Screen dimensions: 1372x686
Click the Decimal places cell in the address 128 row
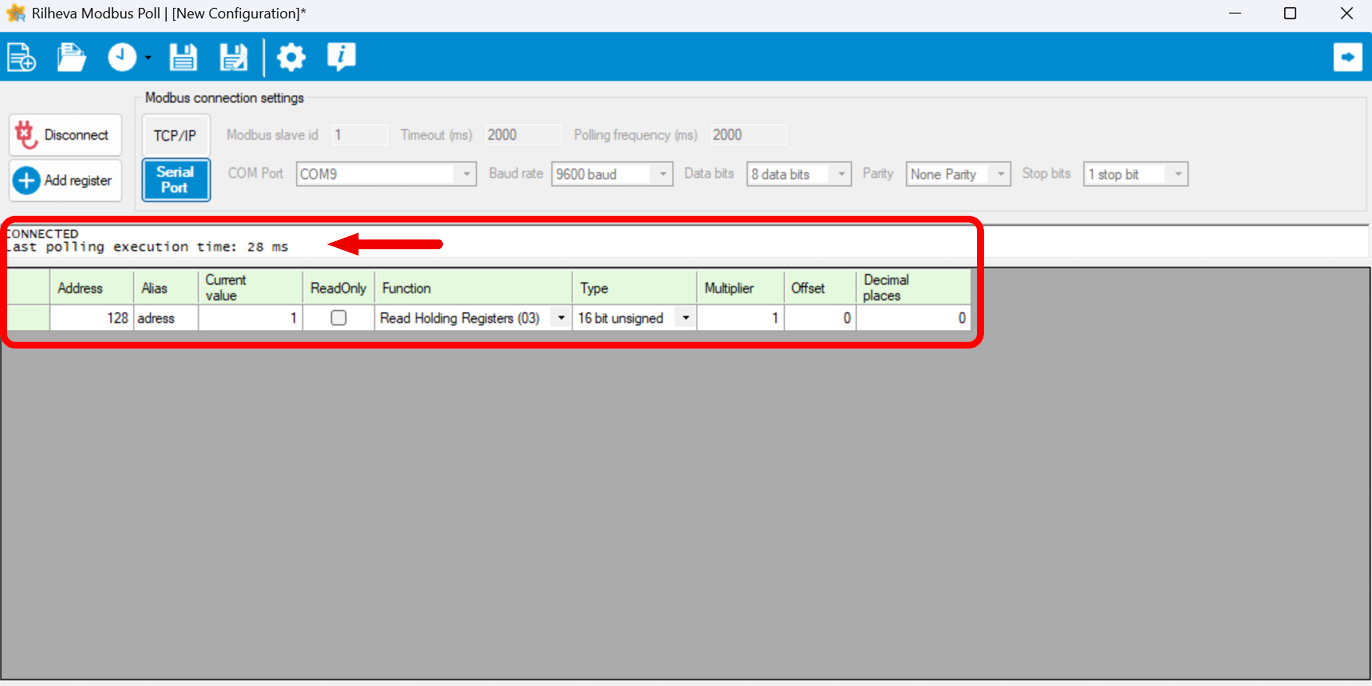[913, 318]
